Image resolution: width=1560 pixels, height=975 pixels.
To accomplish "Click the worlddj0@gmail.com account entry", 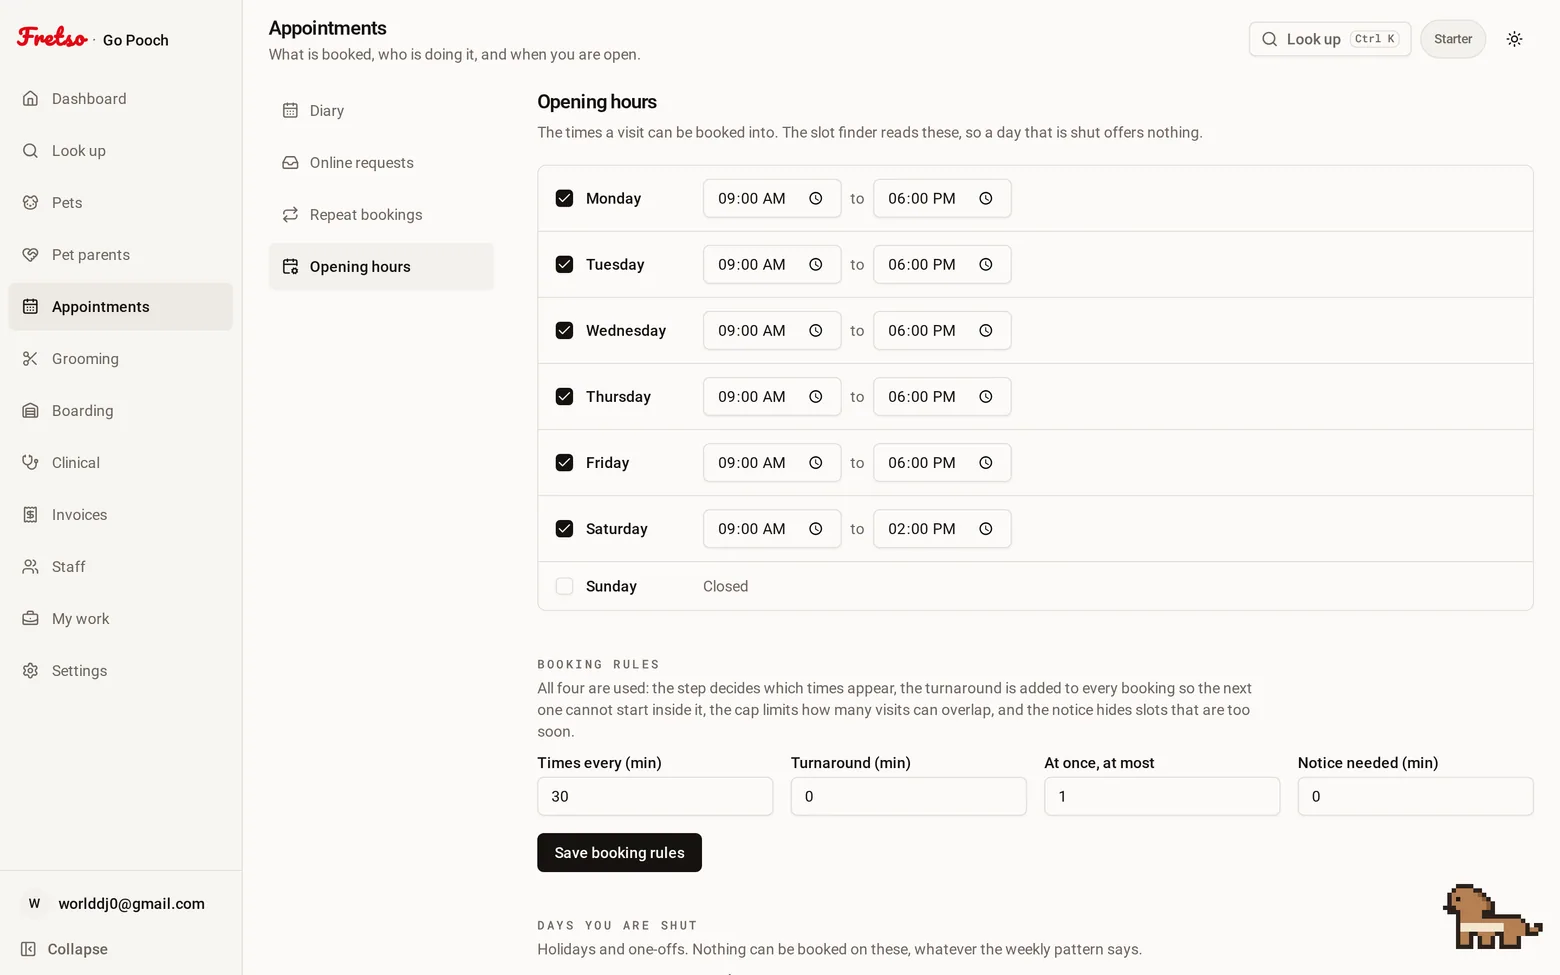I will pos(120,903).
